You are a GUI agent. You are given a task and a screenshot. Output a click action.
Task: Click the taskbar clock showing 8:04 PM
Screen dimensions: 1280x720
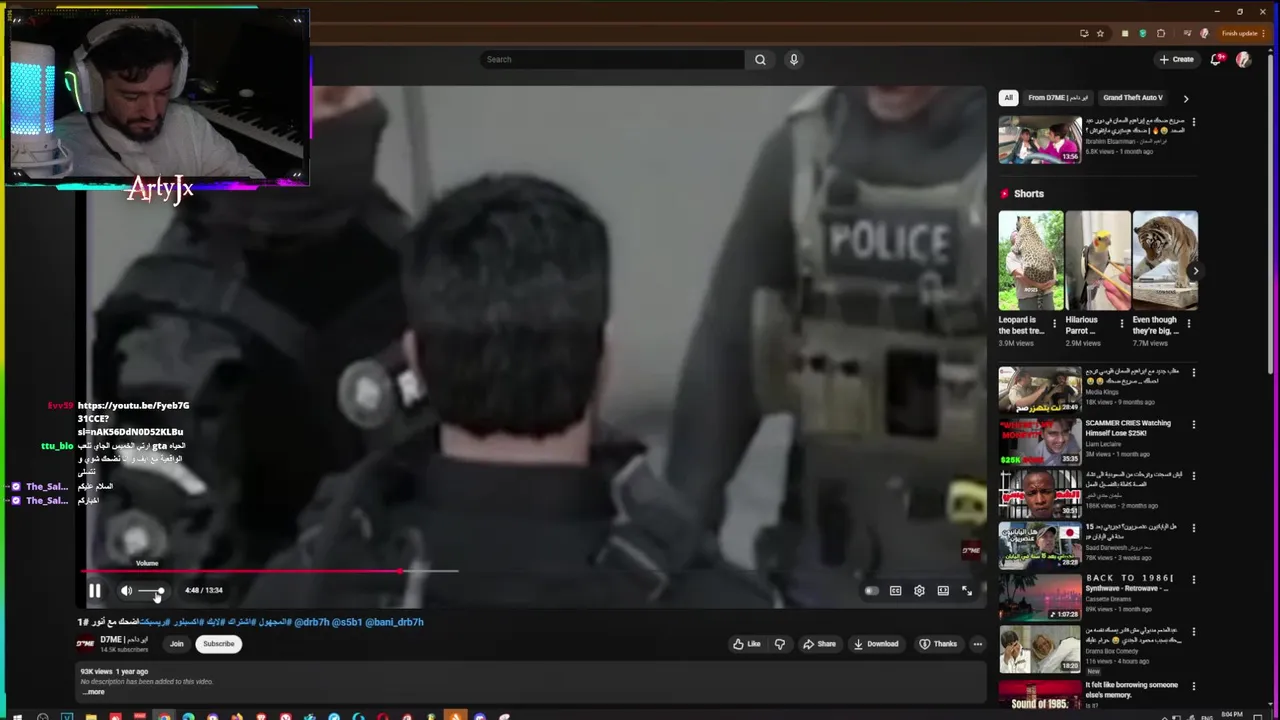point(1232,715)
